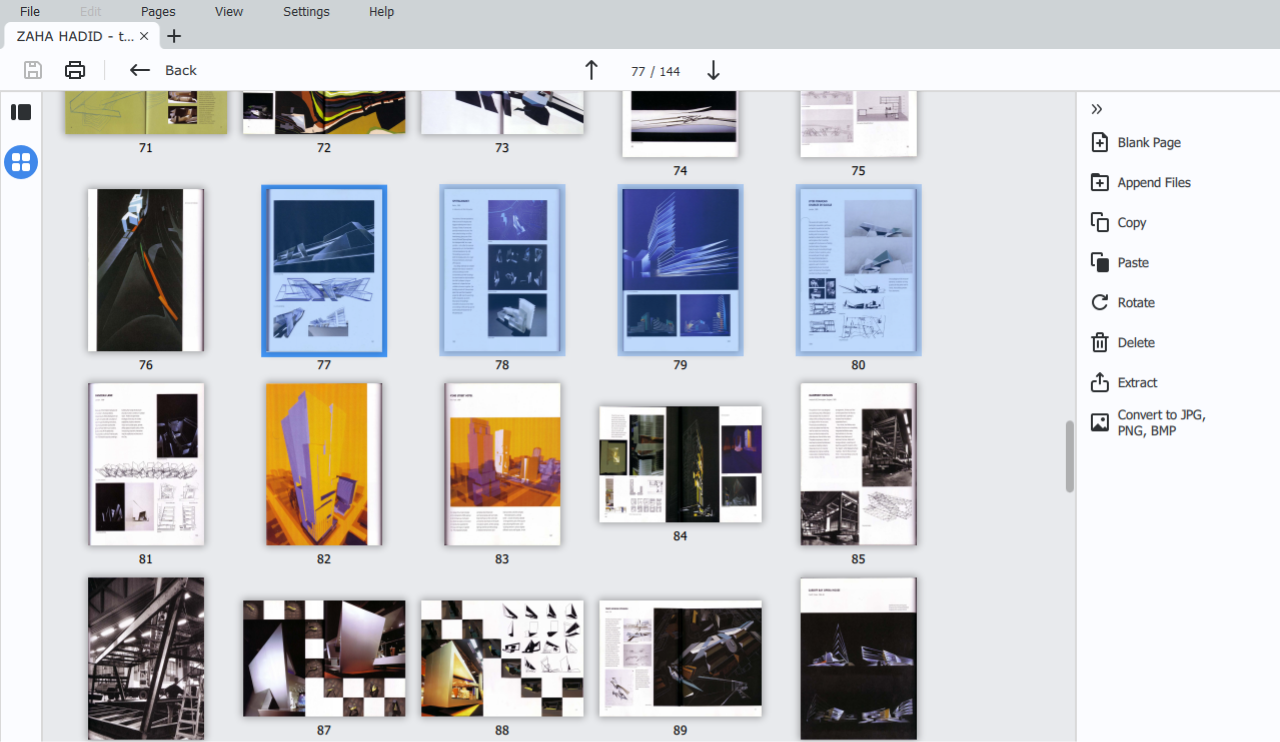Image resolution: width=1280 pixels, height=742 pixels.
Task: Select page 77 thumbnail
Action: [x=324, y=270]
